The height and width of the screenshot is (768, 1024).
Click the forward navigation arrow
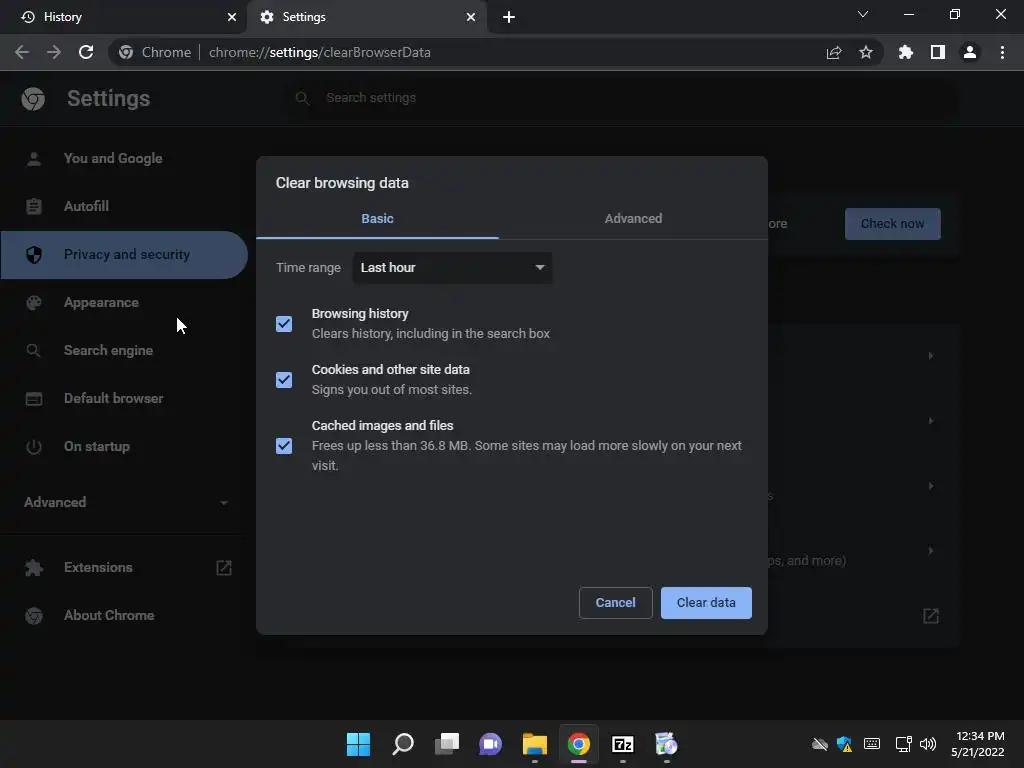[x=54, y=52]
